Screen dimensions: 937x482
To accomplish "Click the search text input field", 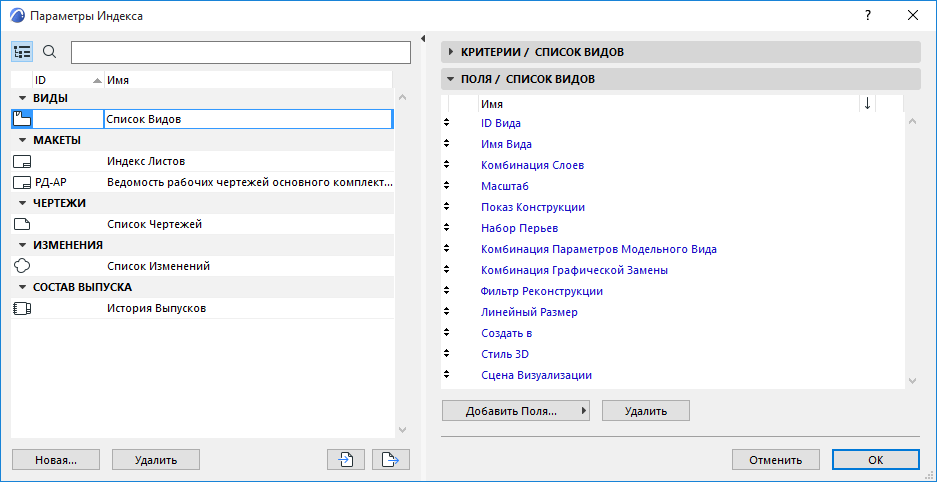I will 241,52.
